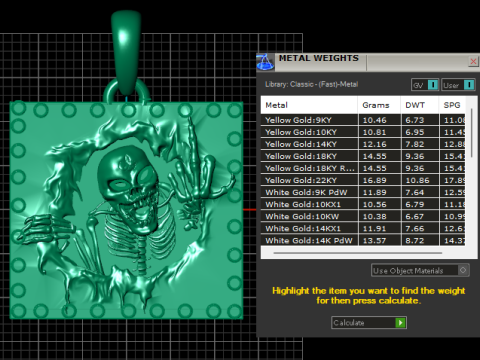Click the 16.89 grams value
The image size is (480, 360).
click(x=375, y=180)
